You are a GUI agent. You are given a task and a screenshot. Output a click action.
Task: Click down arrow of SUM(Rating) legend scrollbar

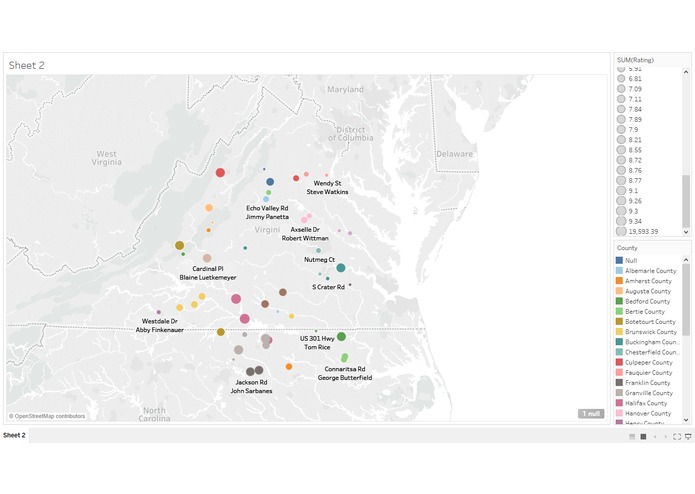686,232
